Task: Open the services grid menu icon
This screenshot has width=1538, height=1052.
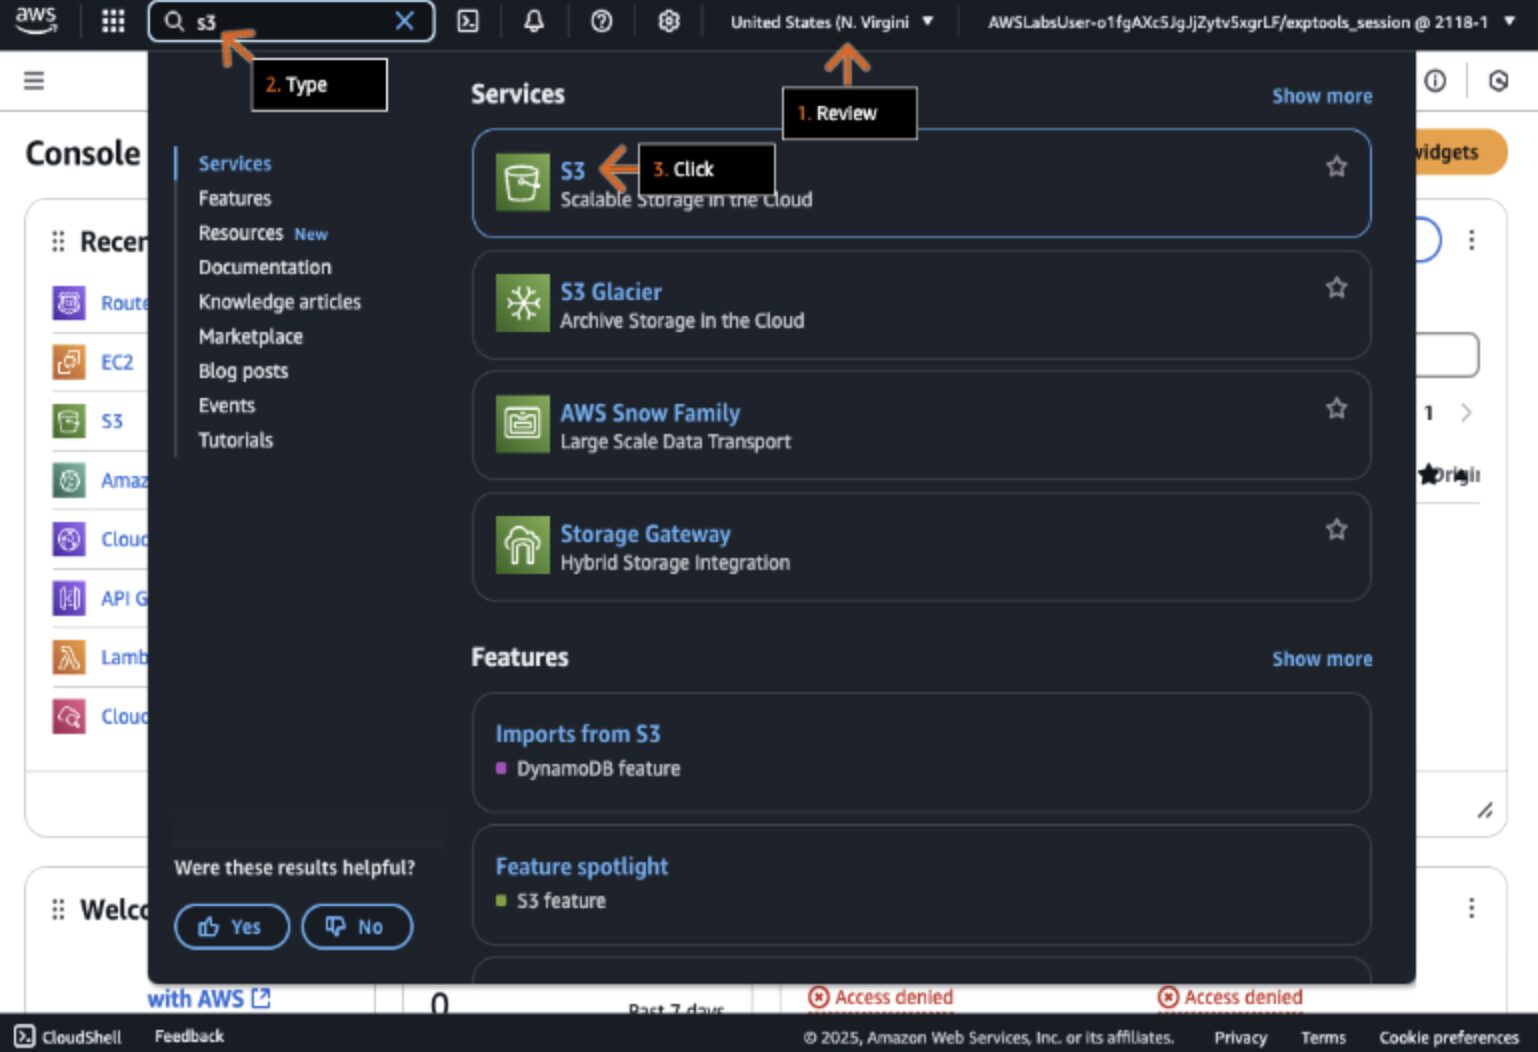Action: (113, 21)
